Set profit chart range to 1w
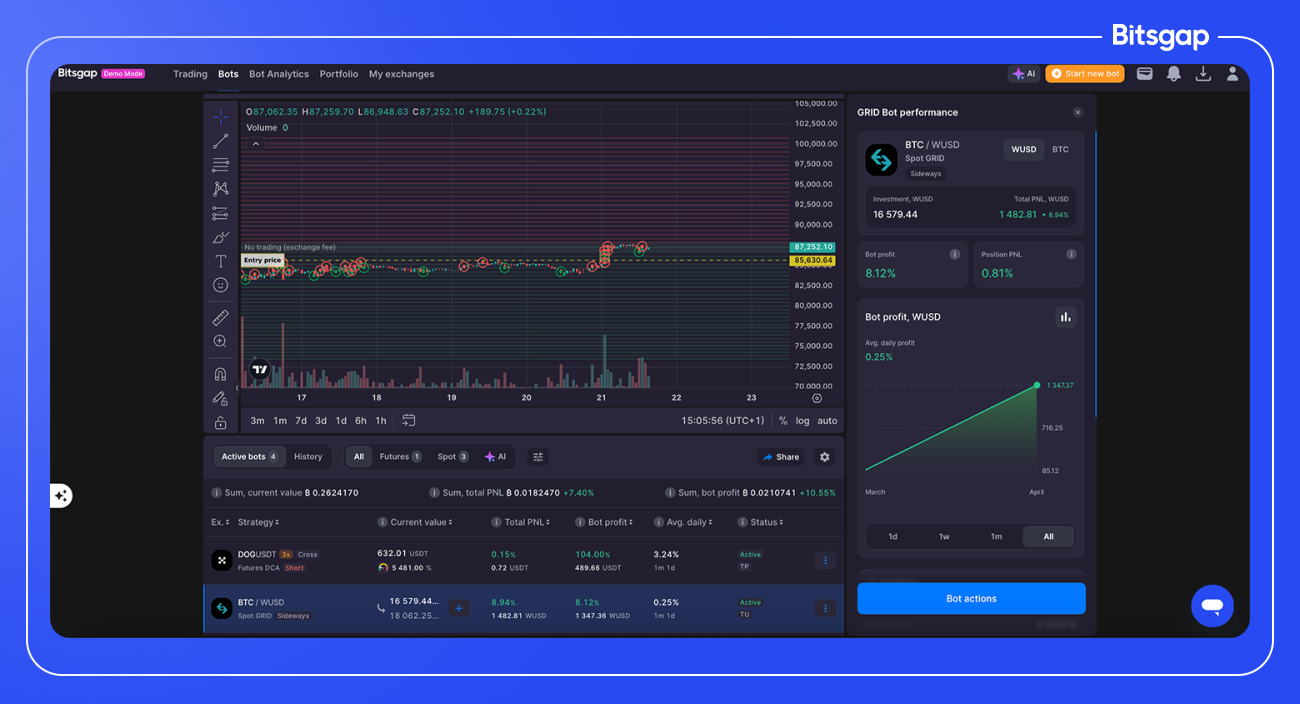The height and width of the screenshot is (704, 1300). (x=944, y=536)
